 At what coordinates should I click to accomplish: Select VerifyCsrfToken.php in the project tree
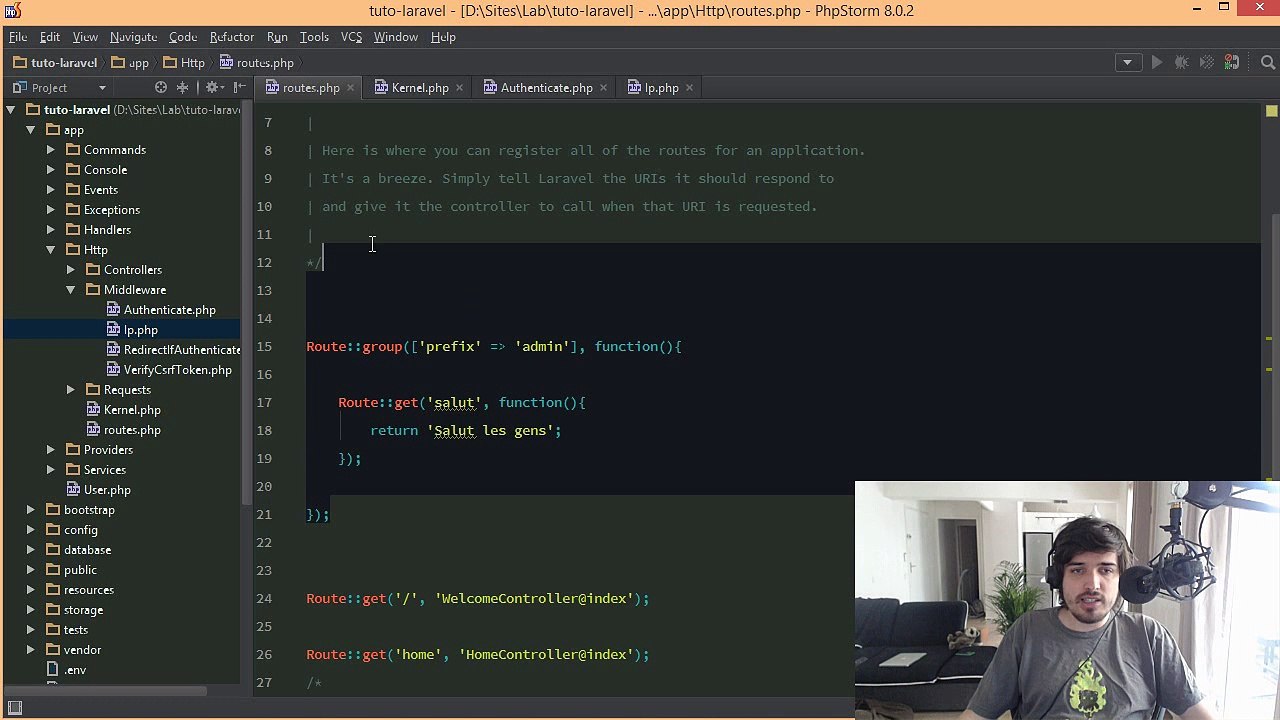tap(168, 370)
